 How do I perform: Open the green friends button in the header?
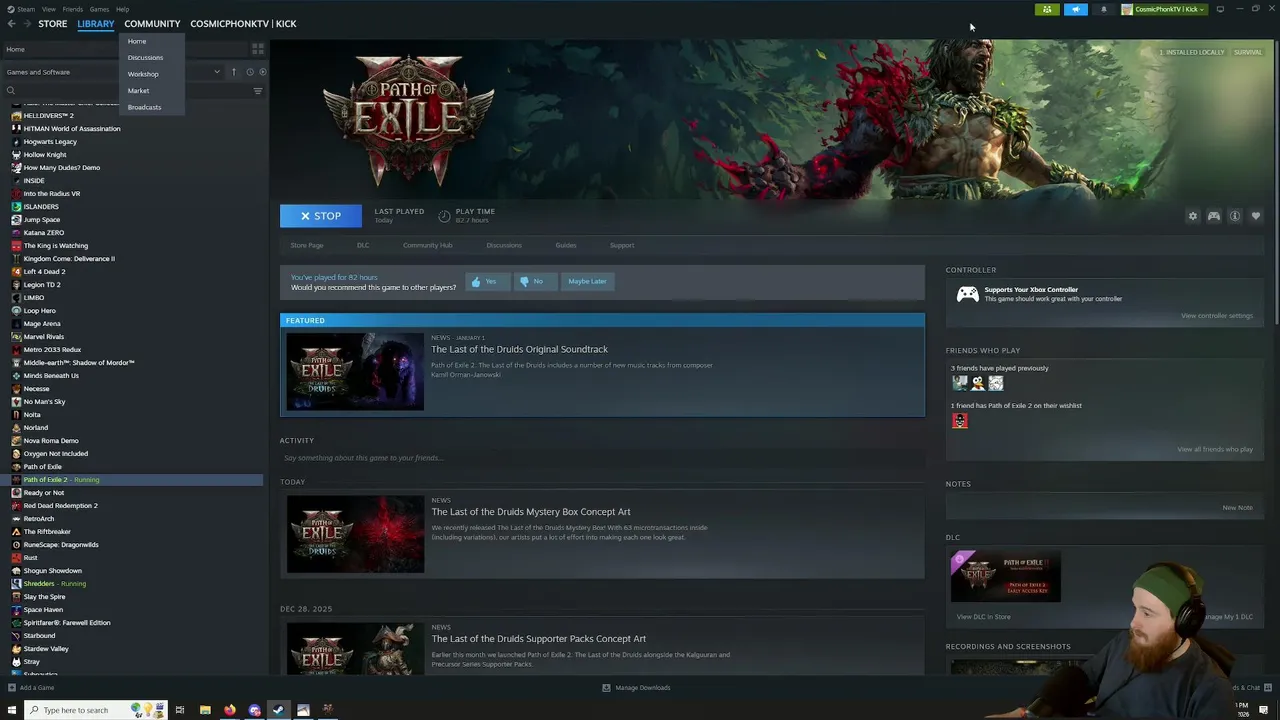(1047, 9)
